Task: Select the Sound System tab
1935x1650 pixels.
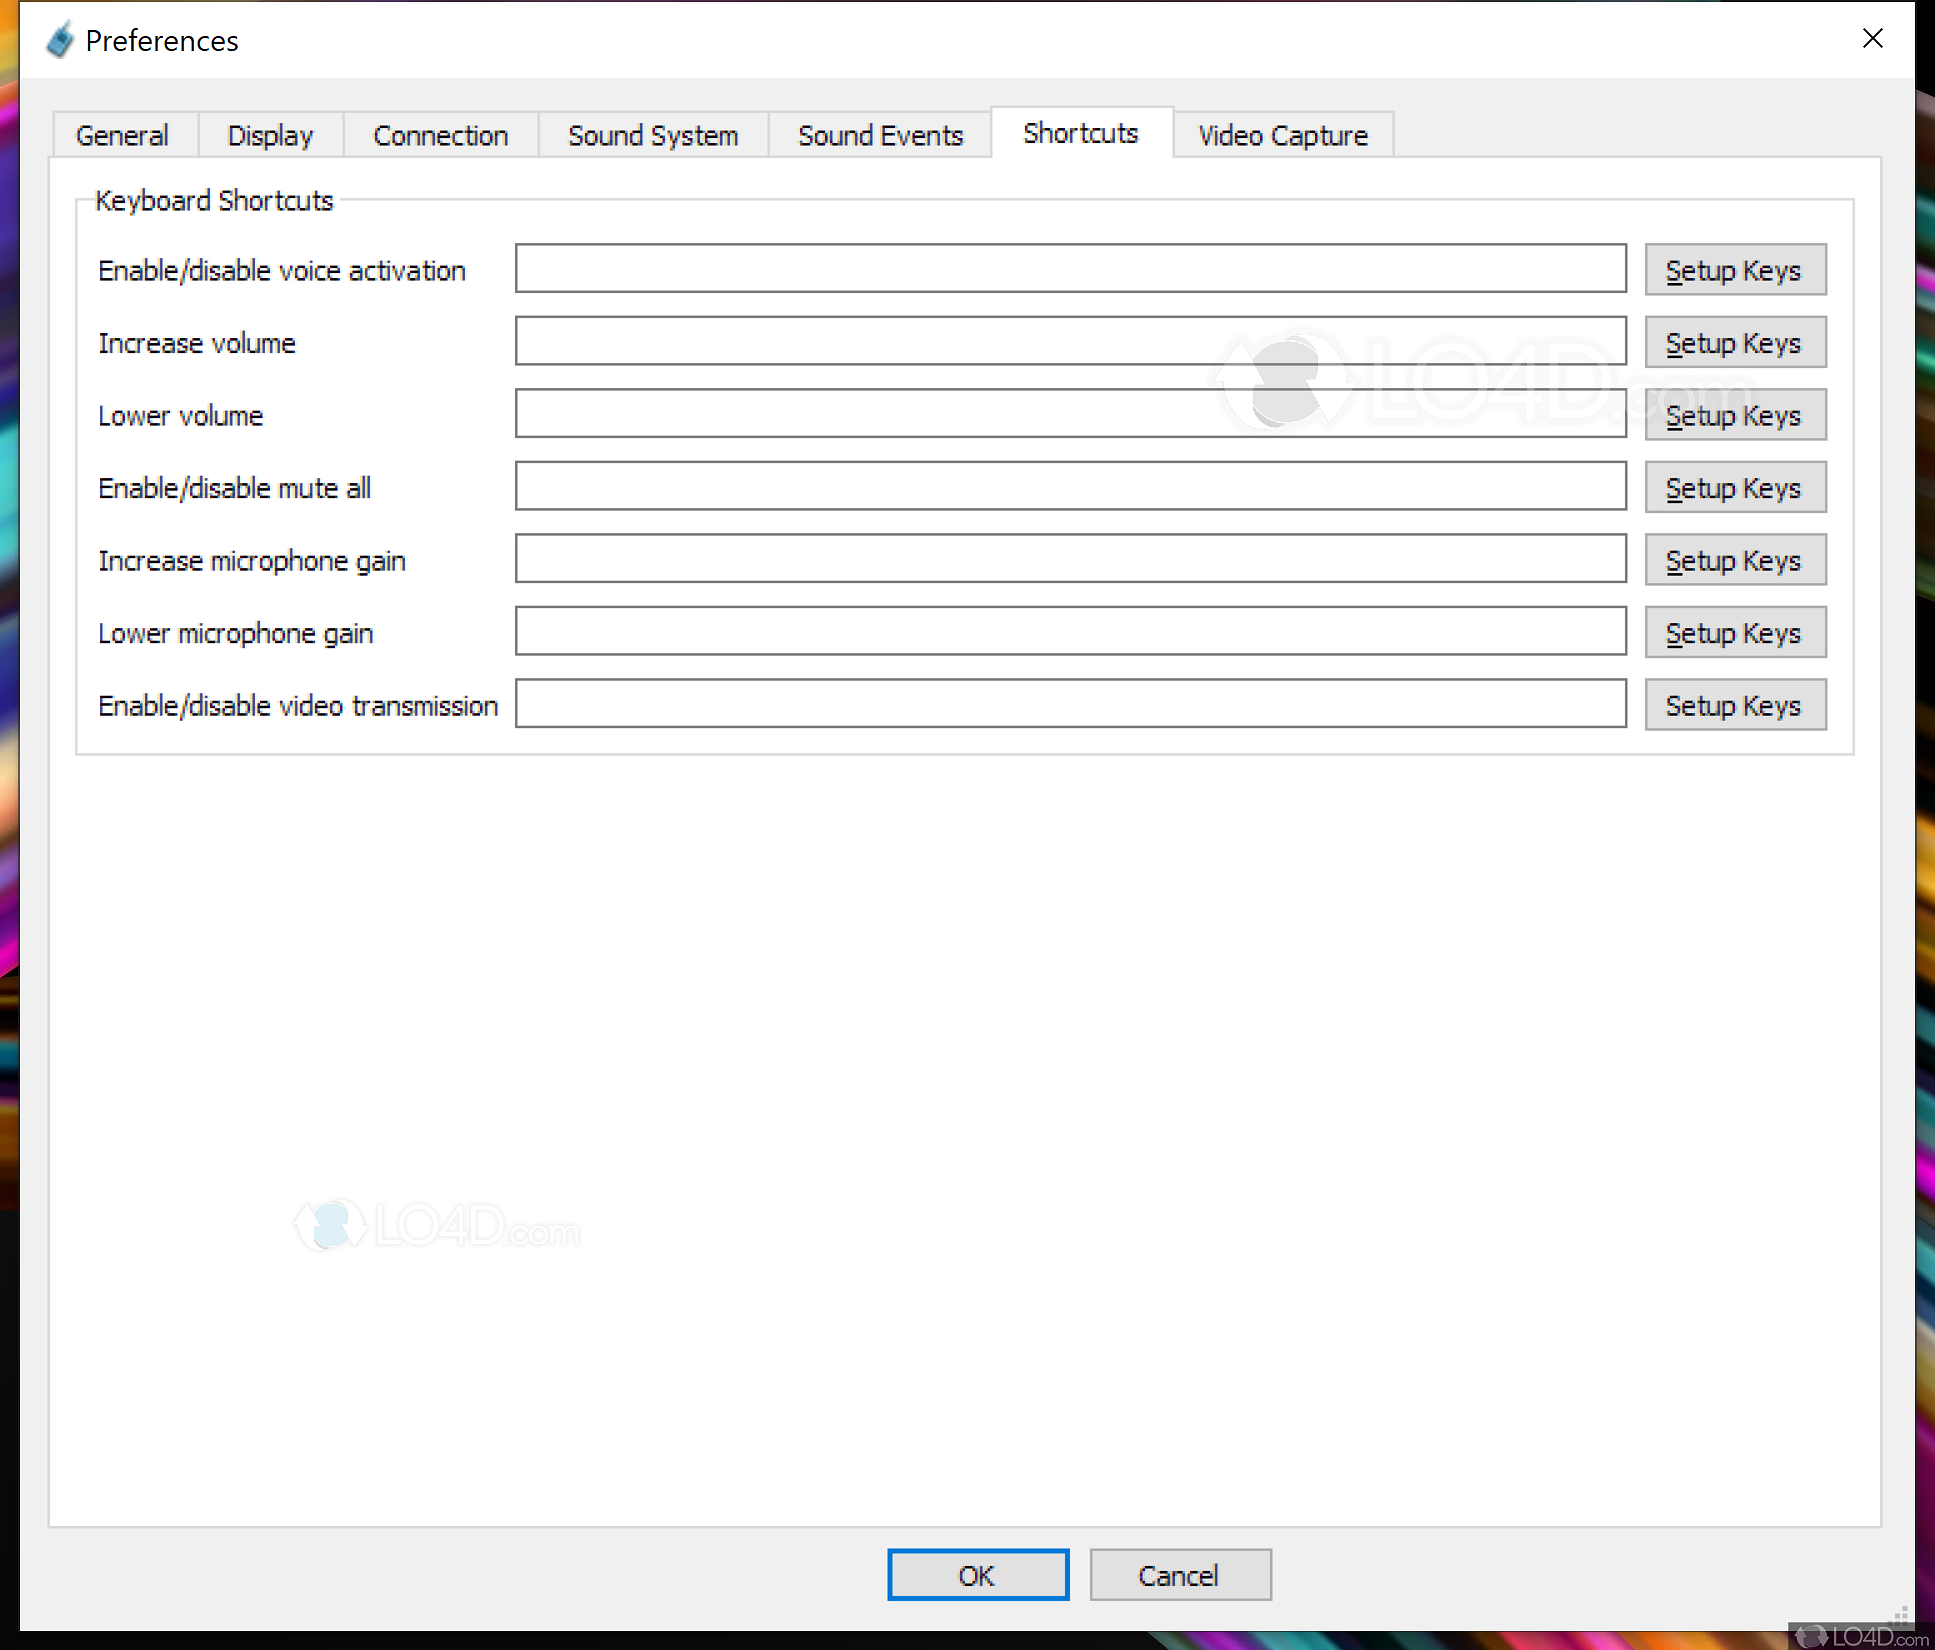Action: [653, 135]
